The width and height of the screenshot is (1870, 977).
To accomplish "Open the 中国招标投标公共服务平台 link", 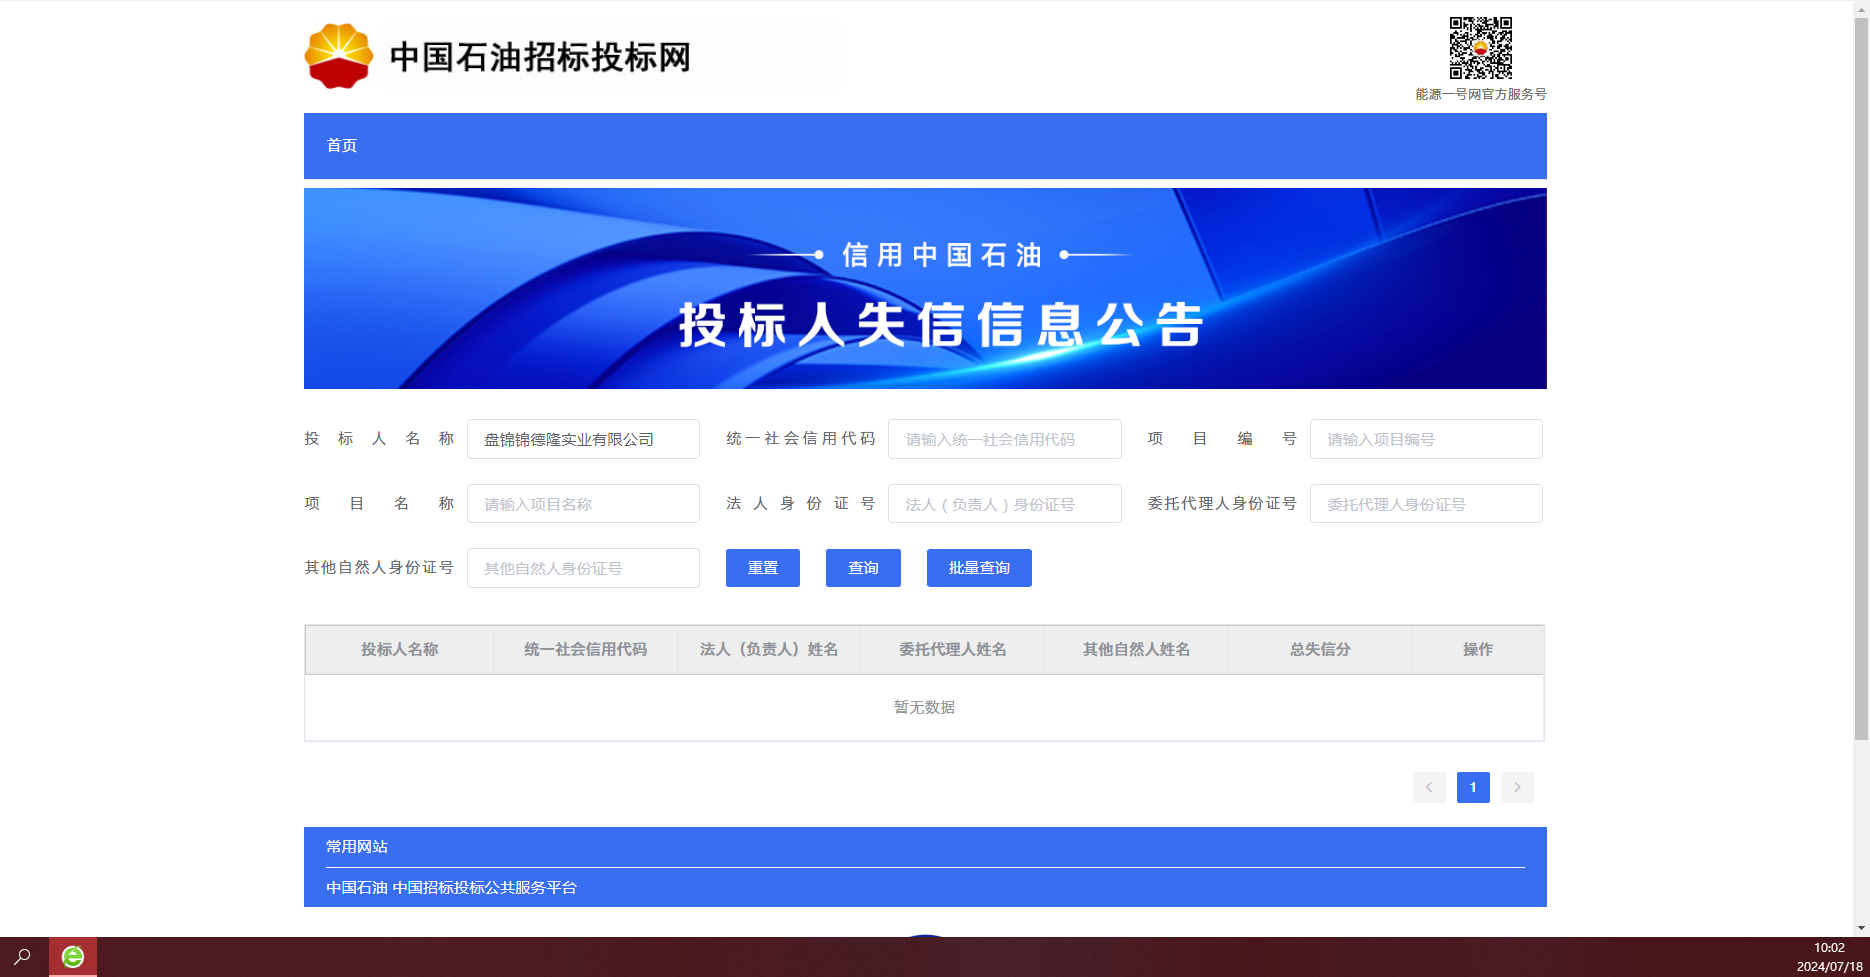I will [x=484, y=888].
